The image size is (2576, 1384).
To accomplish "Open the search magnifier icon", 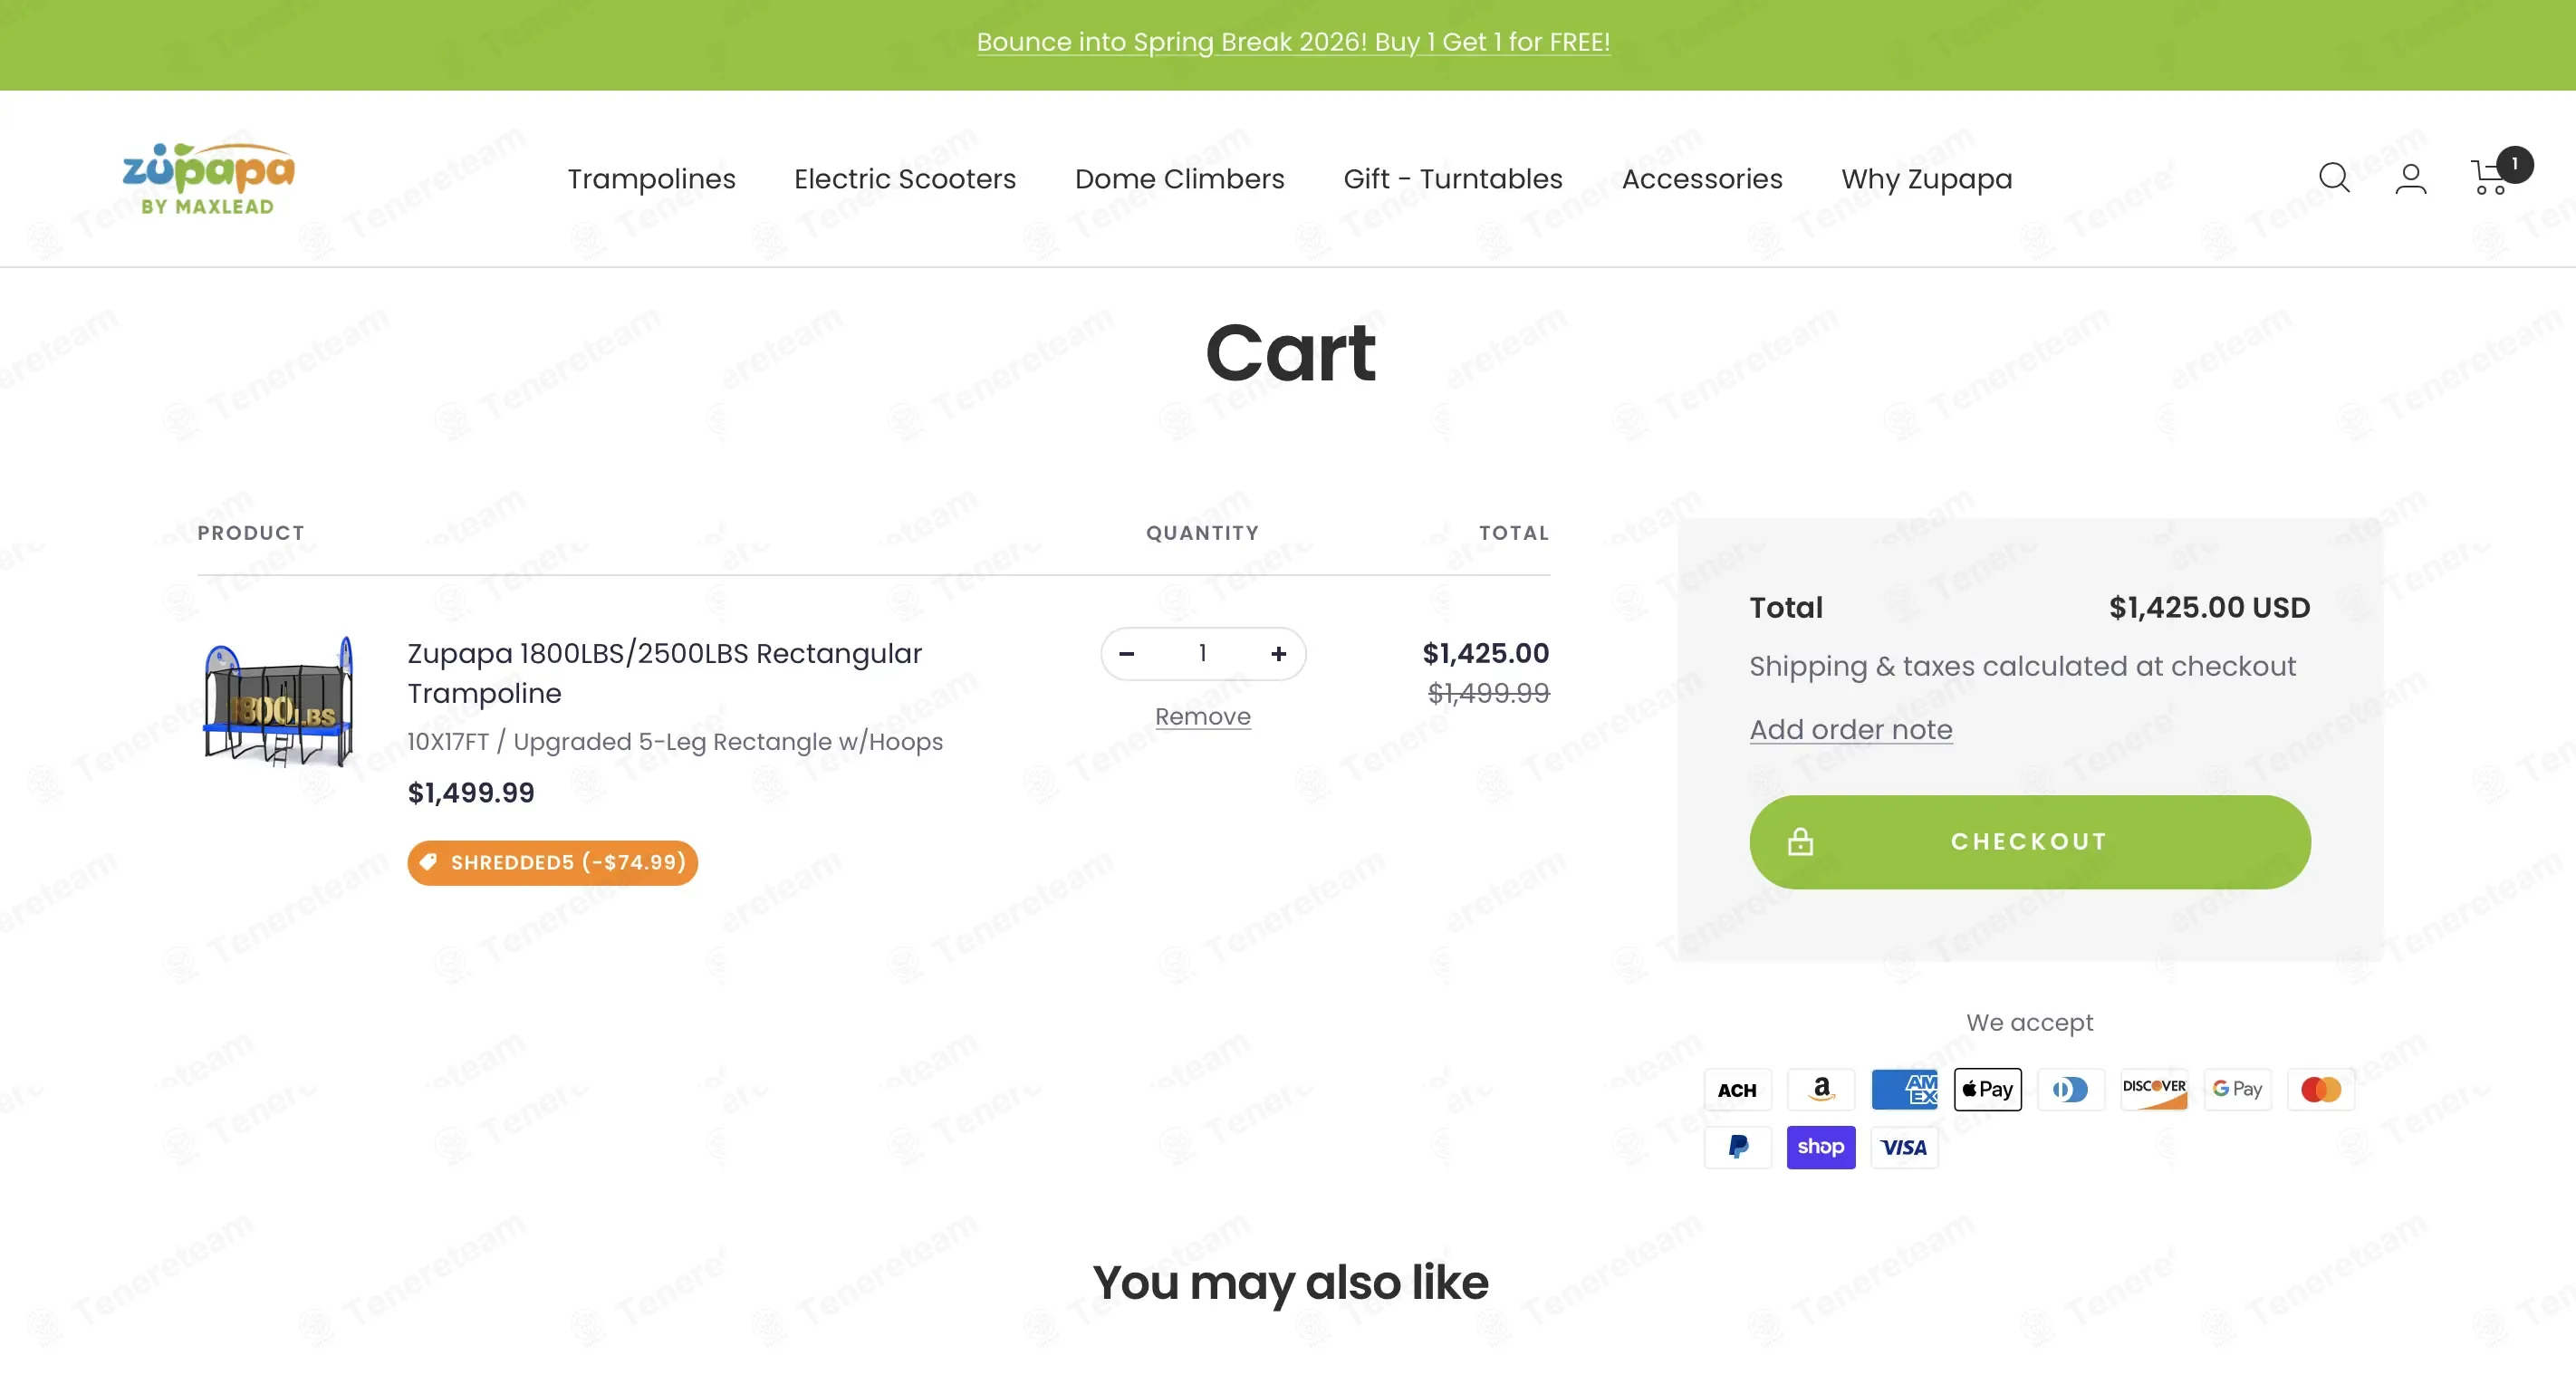I will [2334, 178].
